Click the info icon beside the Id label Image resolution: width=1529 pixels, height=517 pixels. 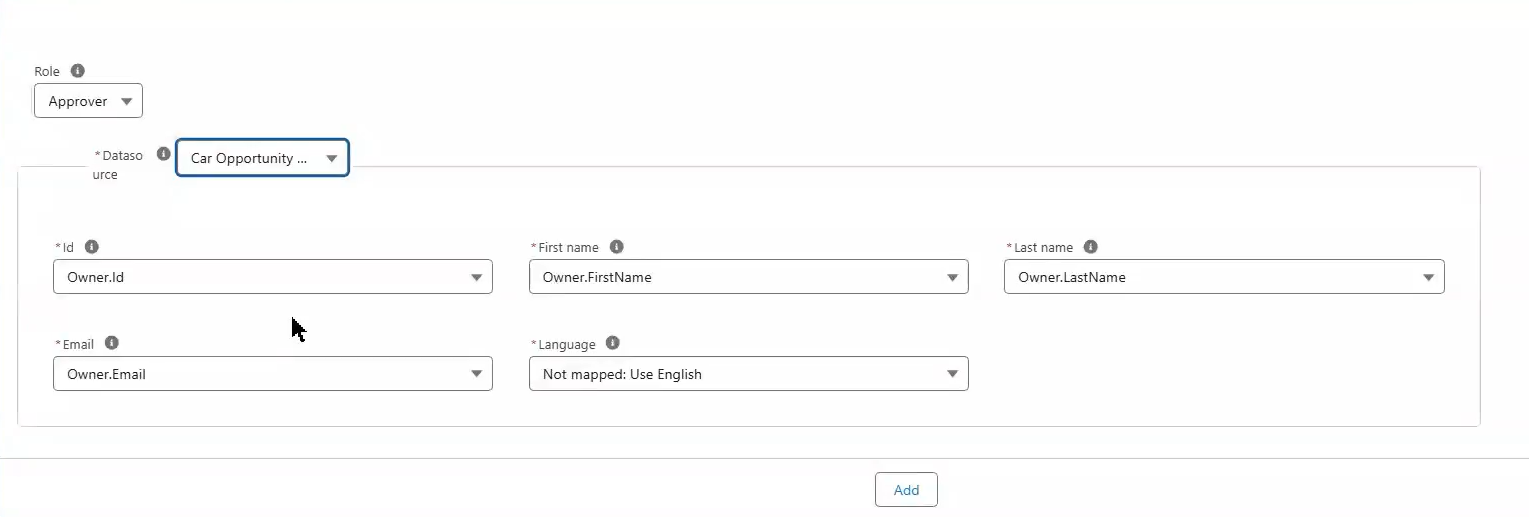point(92,246)
